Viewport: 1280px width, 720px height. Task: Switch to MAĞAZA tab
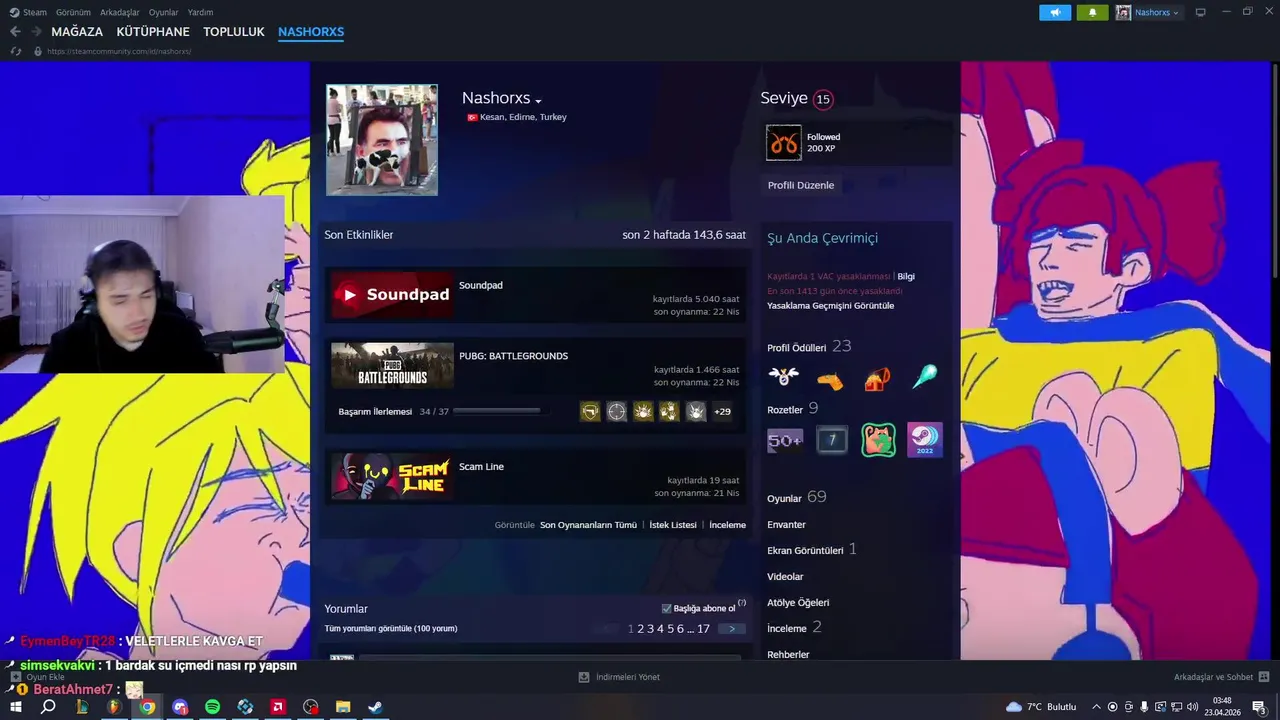point(77,32)
